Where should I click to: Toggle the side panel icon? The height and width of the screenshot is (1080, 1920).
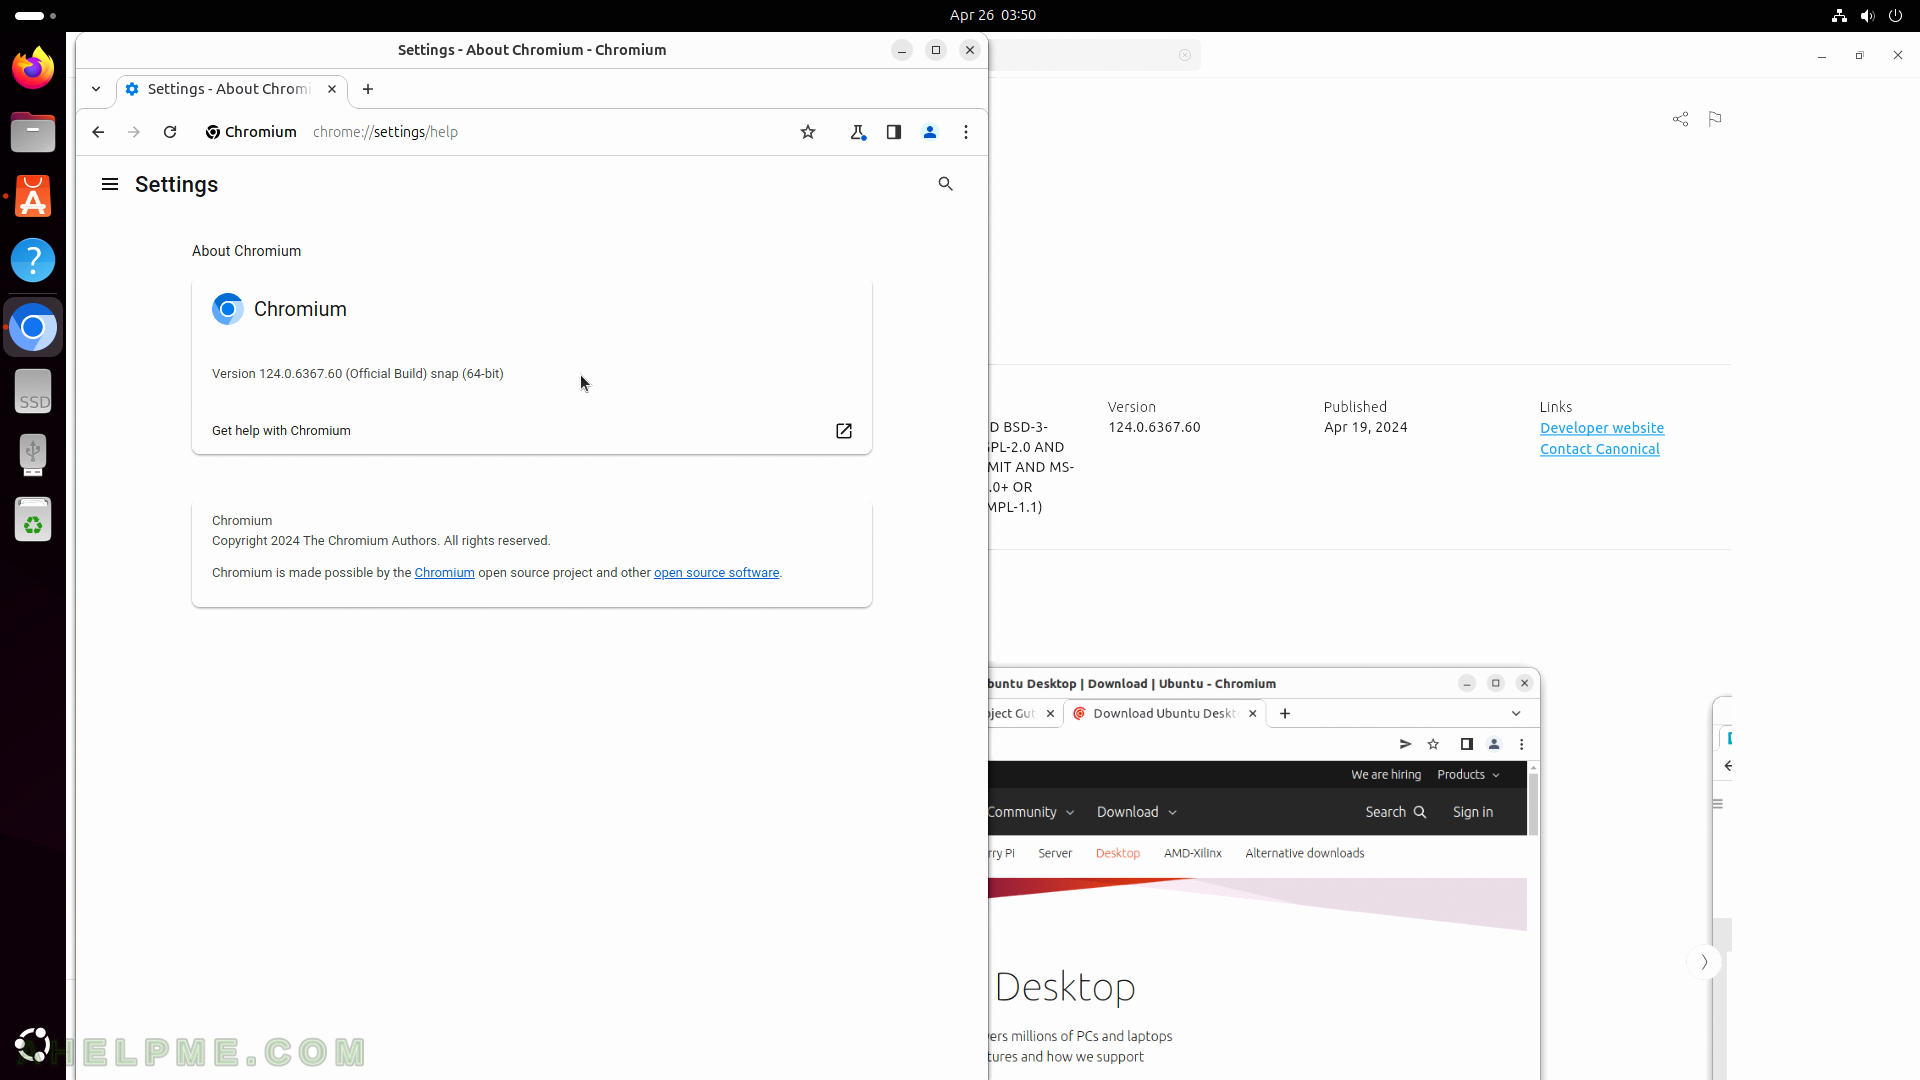(x=894, y=132)
